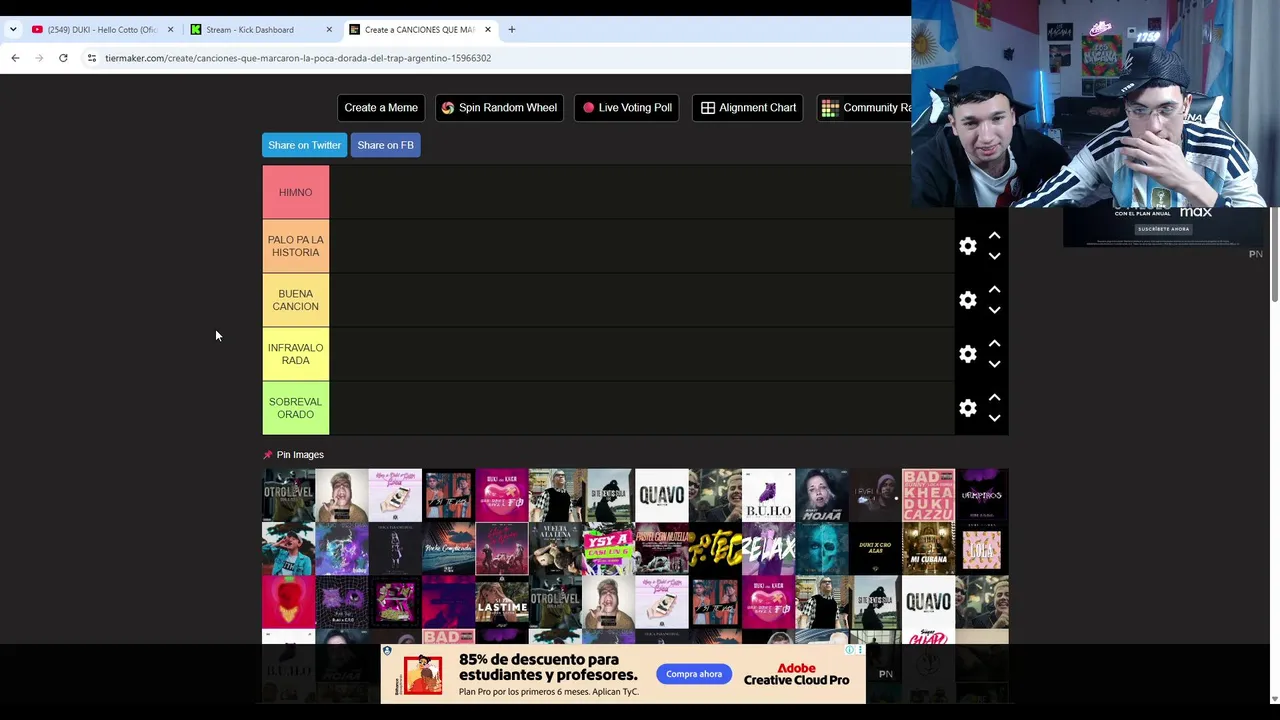This screenshot has height=720, width=1280.
Task: Close the Stream - Kick Dashboard tab
Action: click(329, 30)
